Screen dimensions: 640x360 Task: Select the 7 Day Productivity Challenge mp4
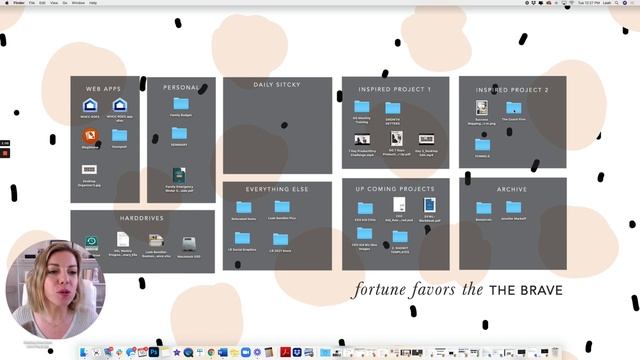coord(362,140)
